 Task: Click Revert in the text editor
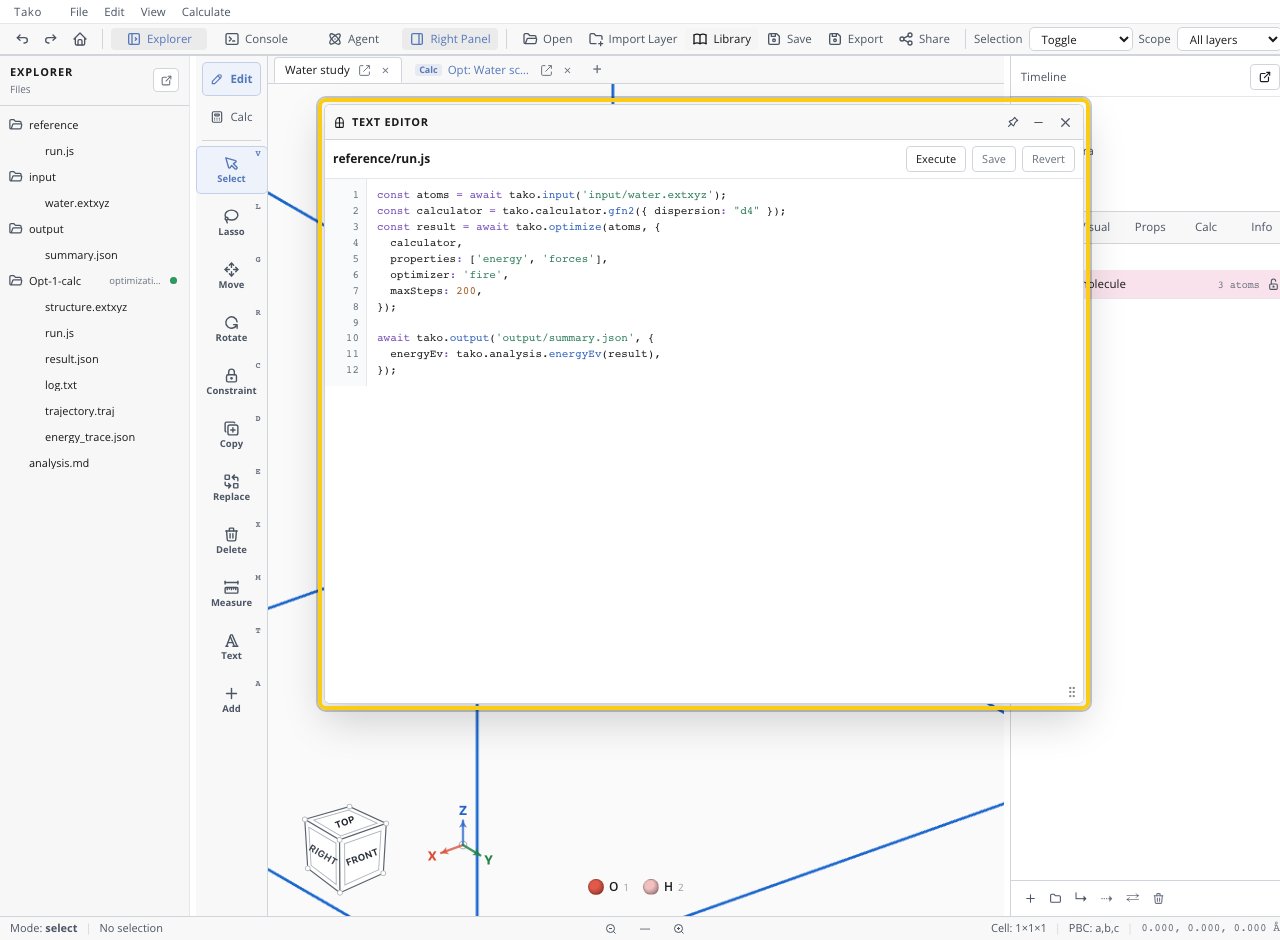click(1048, 159)
